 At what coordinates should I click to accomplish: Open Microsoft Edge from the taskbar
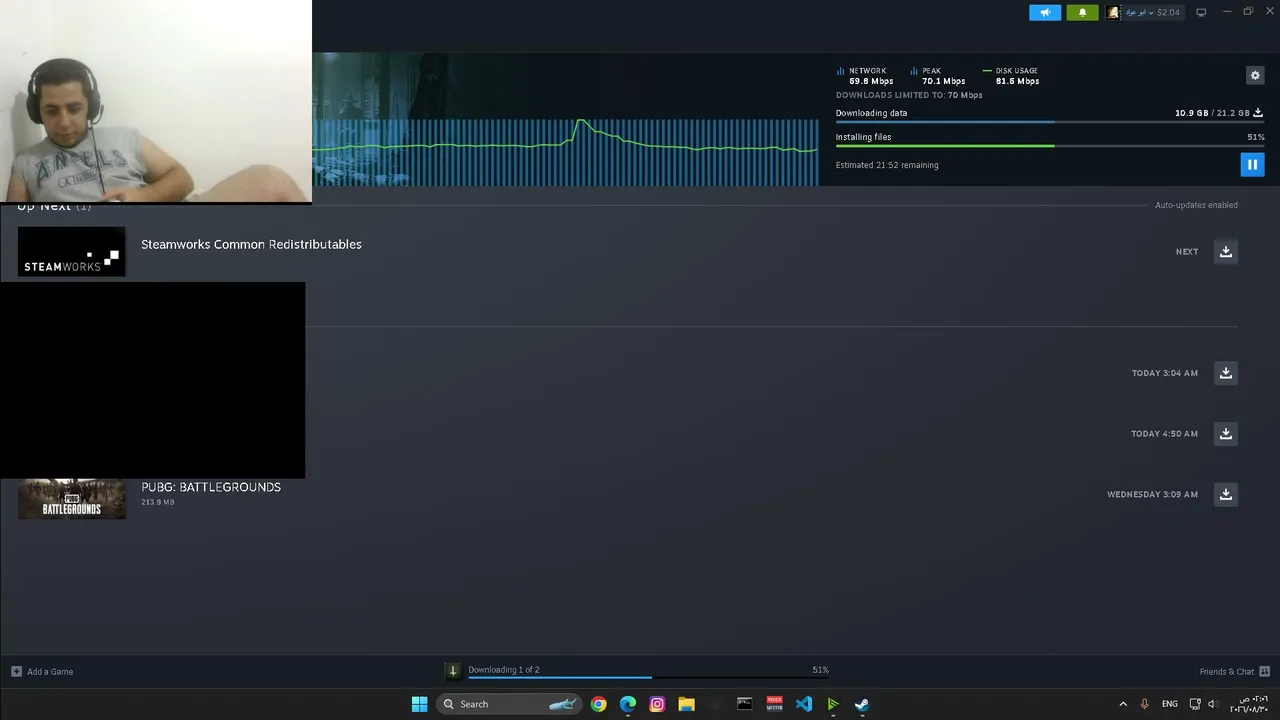pos(628,704)
